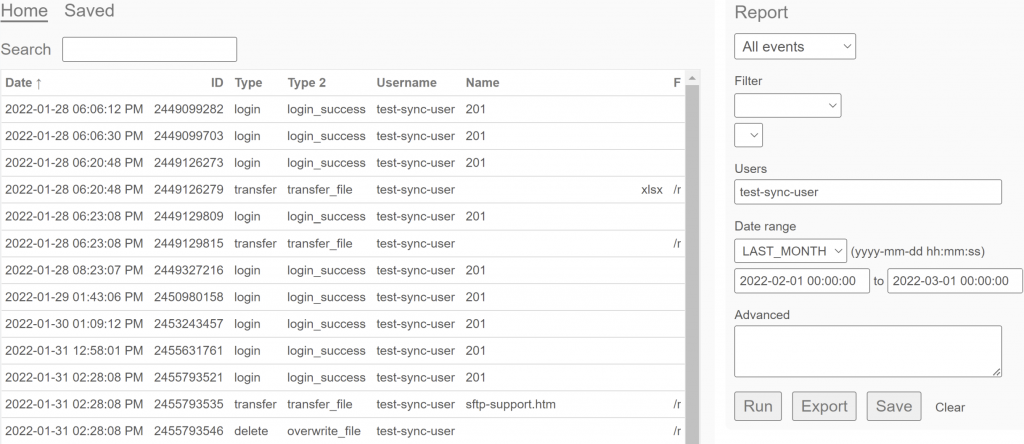Screen dimensions: 1024x444
Task: Click the Search input field
Action: click(149, 49)
